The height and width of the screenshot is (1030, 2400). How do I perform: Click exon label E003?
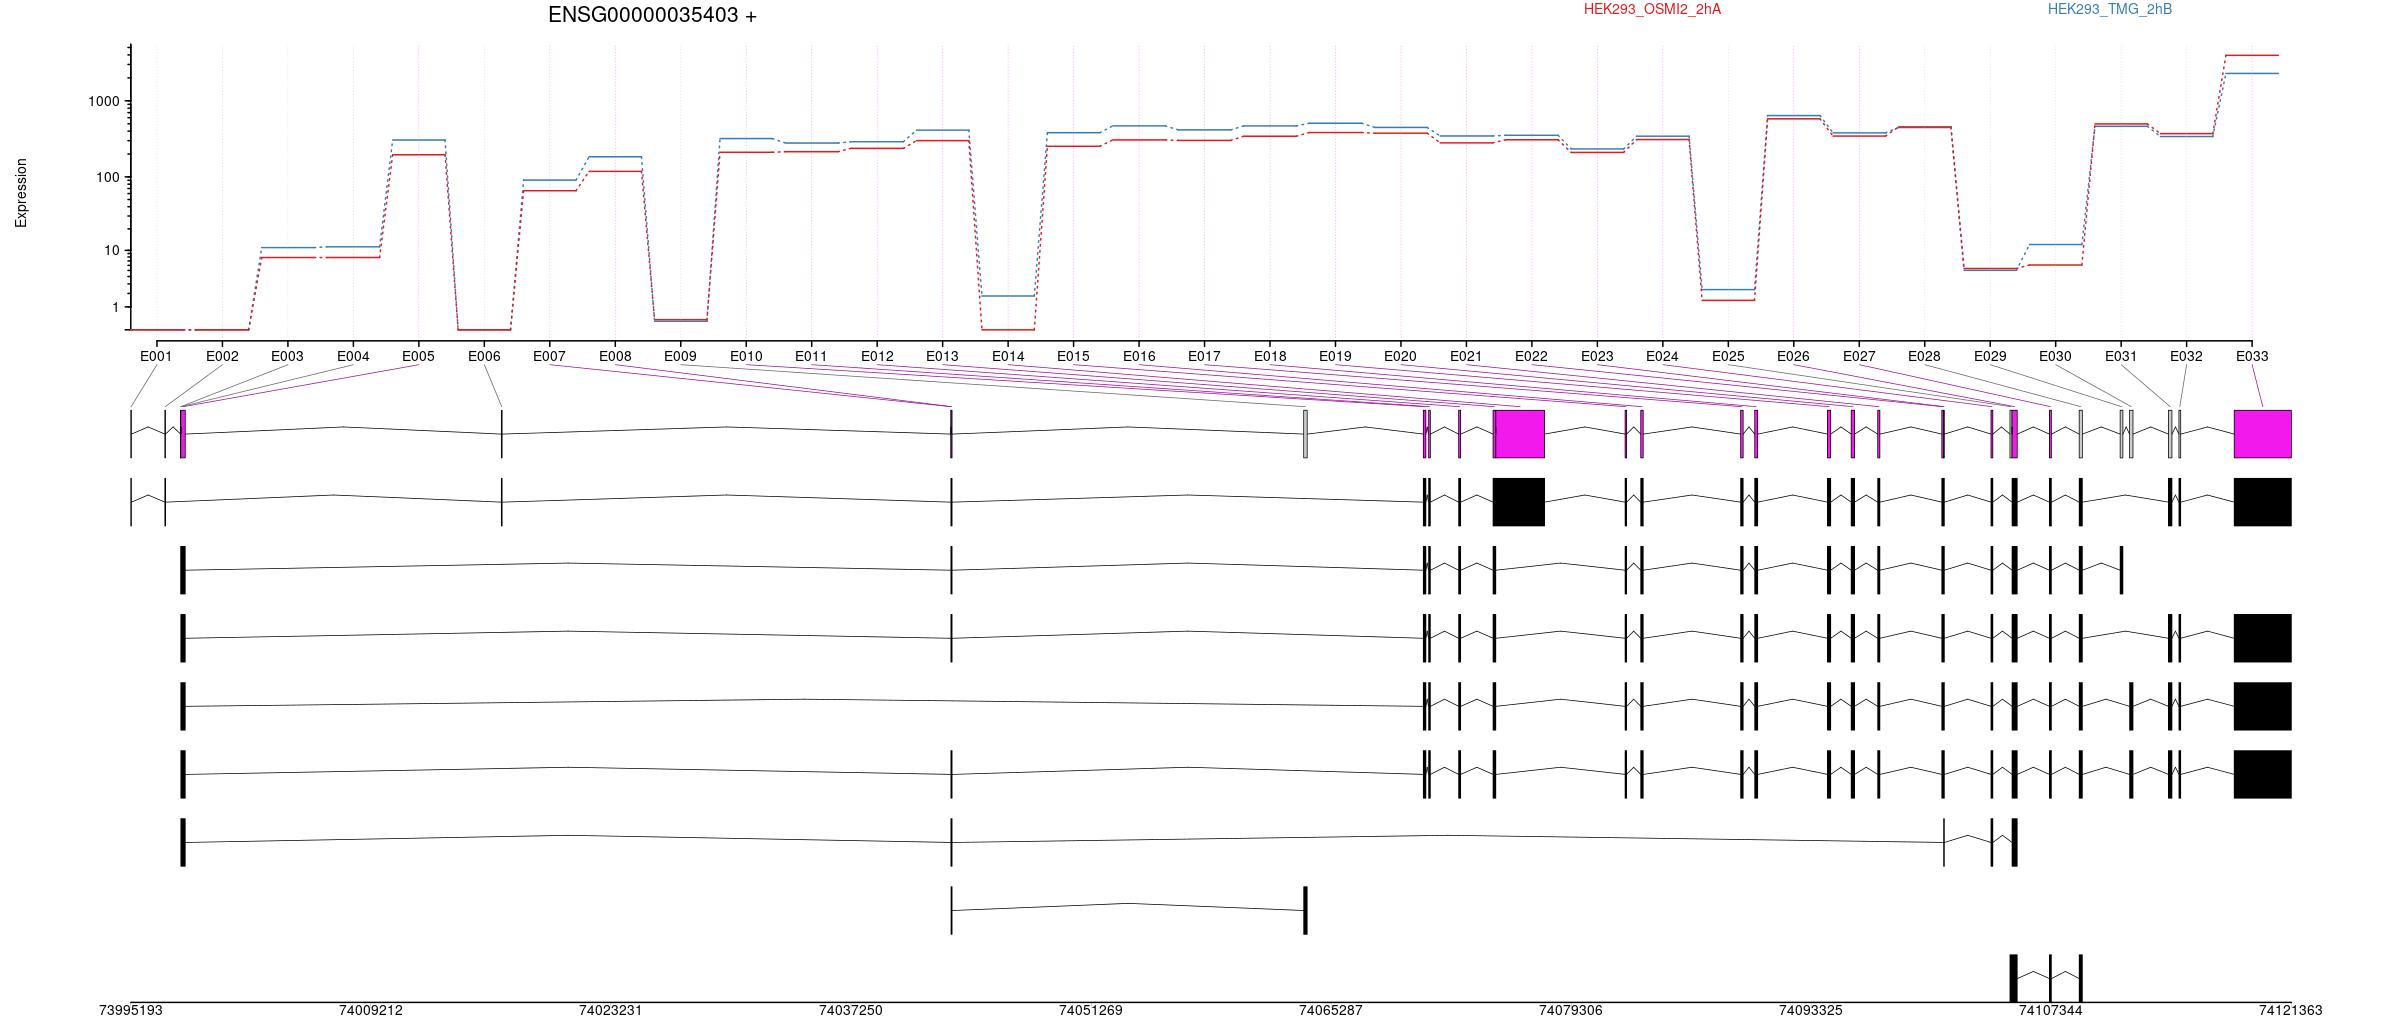287,356
